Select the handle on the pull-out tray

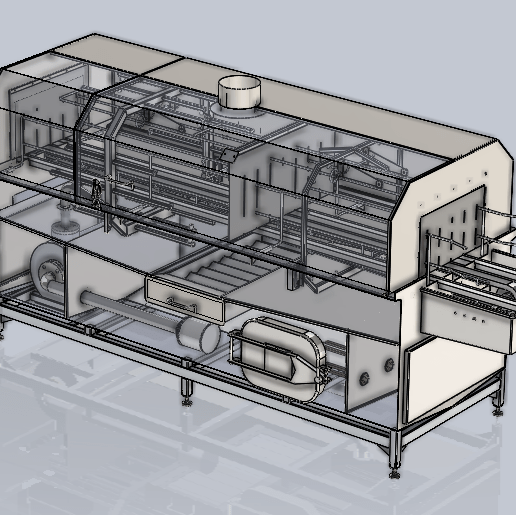click(x=181, y=305)
